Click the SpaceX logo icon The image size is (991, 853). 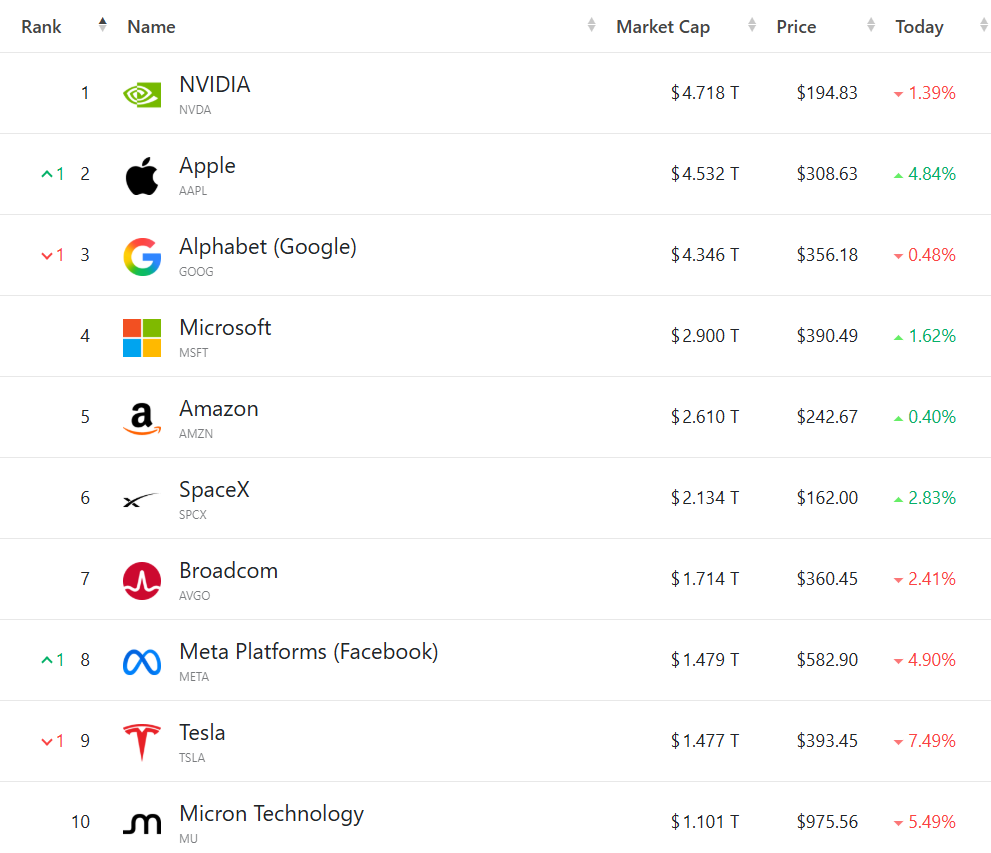[x=140, y=500]
